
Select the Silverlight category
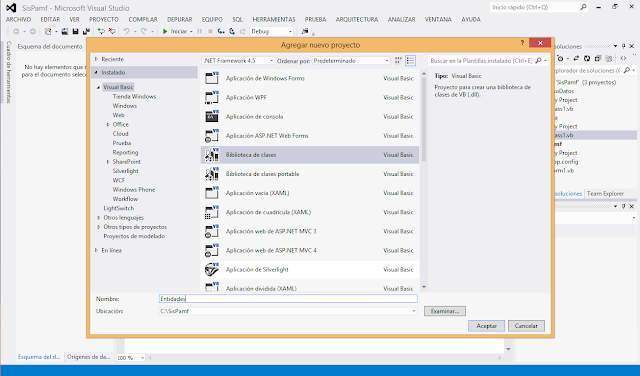click(125, 171)
